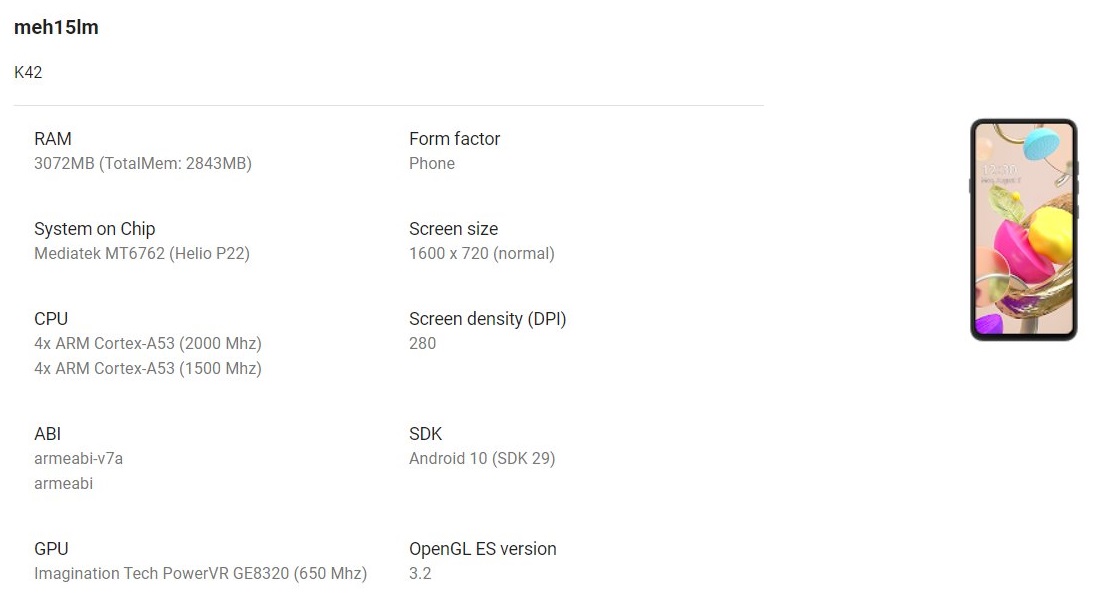Click the K42 model name text
The height and width of the screenshot is (595, 1105).
click(x=28, y=73)
